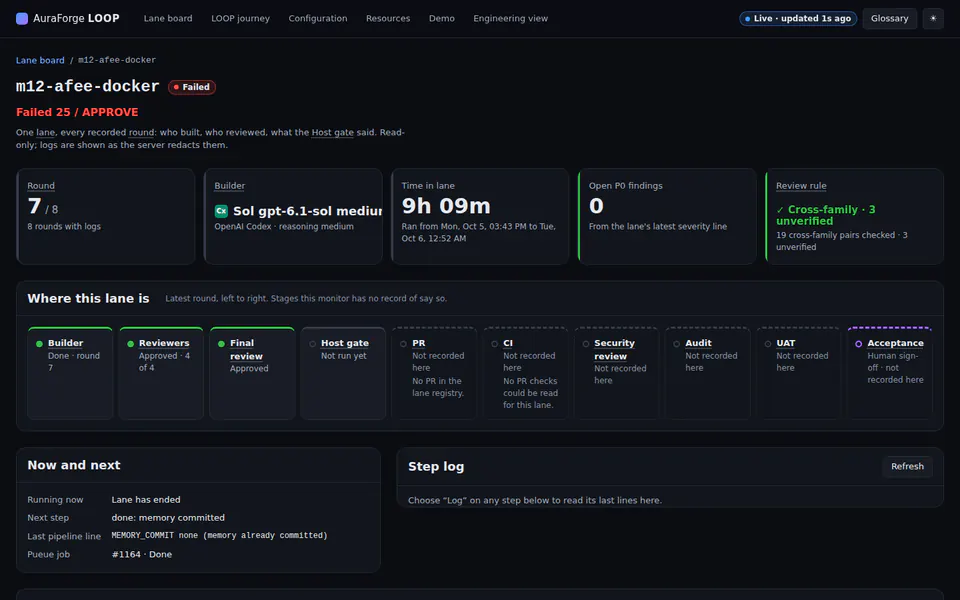
Task: Click the underlined 'lane' glossary term
Action: click(x=45, y=132)
